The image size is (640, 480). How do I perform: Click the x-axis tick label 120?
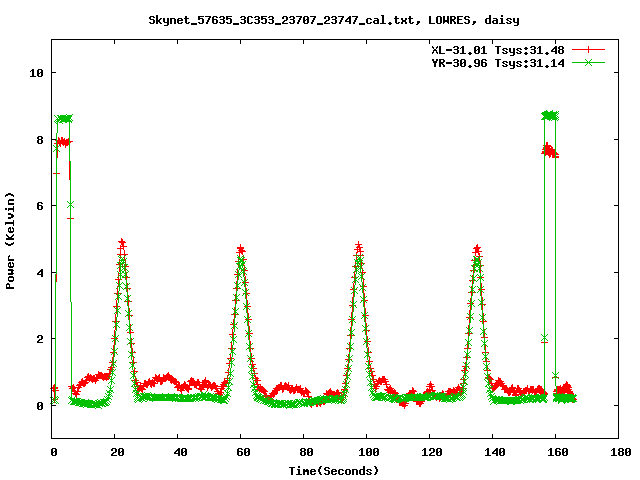coord(432,452)
